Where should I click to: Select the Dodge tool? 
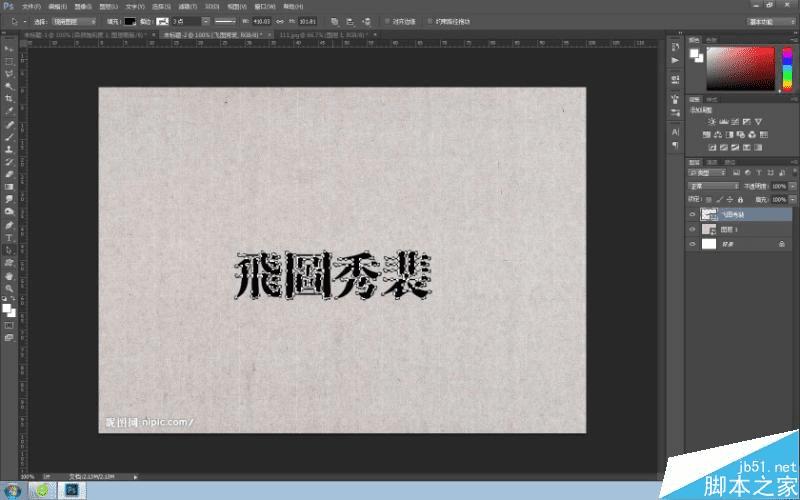coord(9,211)
